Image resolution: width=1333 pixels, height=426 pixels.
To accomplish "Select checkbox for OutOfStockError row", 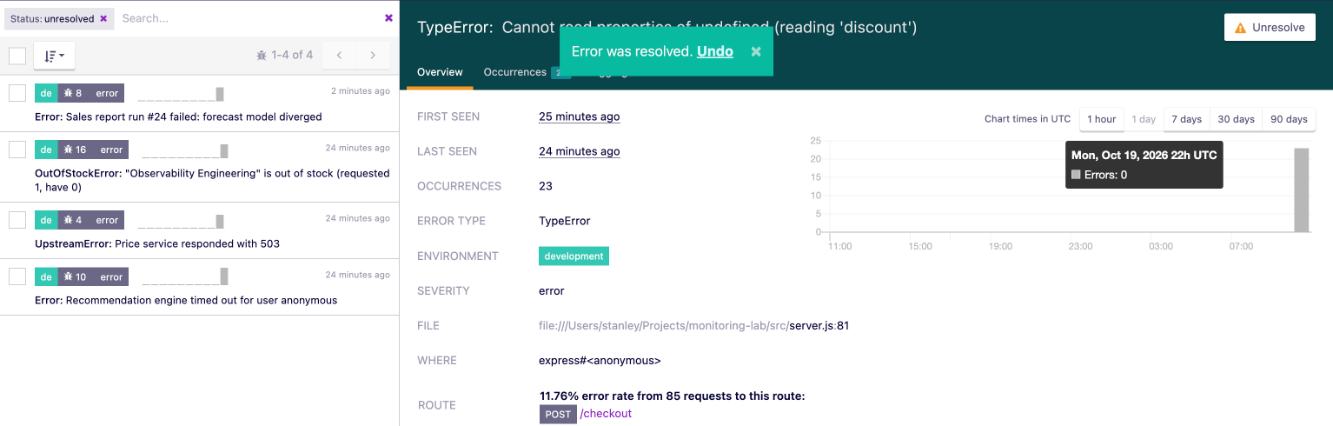I will coord(17,149).
